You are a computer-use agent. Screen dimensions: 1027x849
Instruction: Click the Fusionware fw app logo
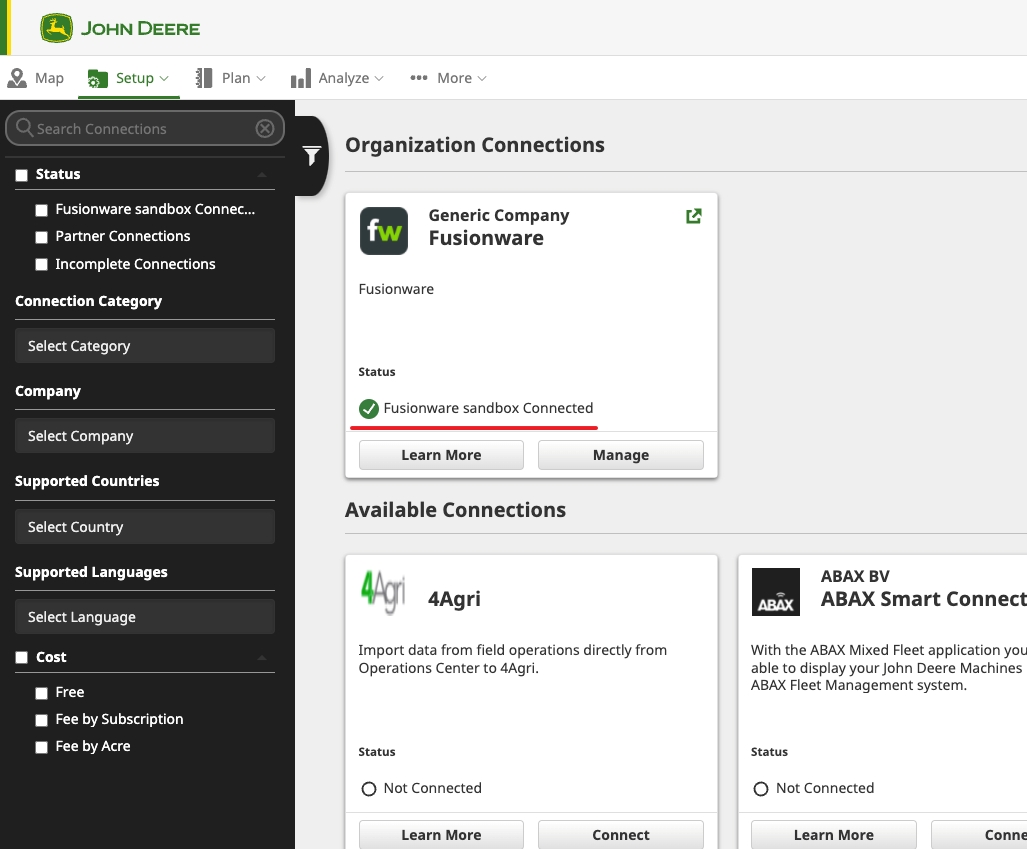pos(384,231)
